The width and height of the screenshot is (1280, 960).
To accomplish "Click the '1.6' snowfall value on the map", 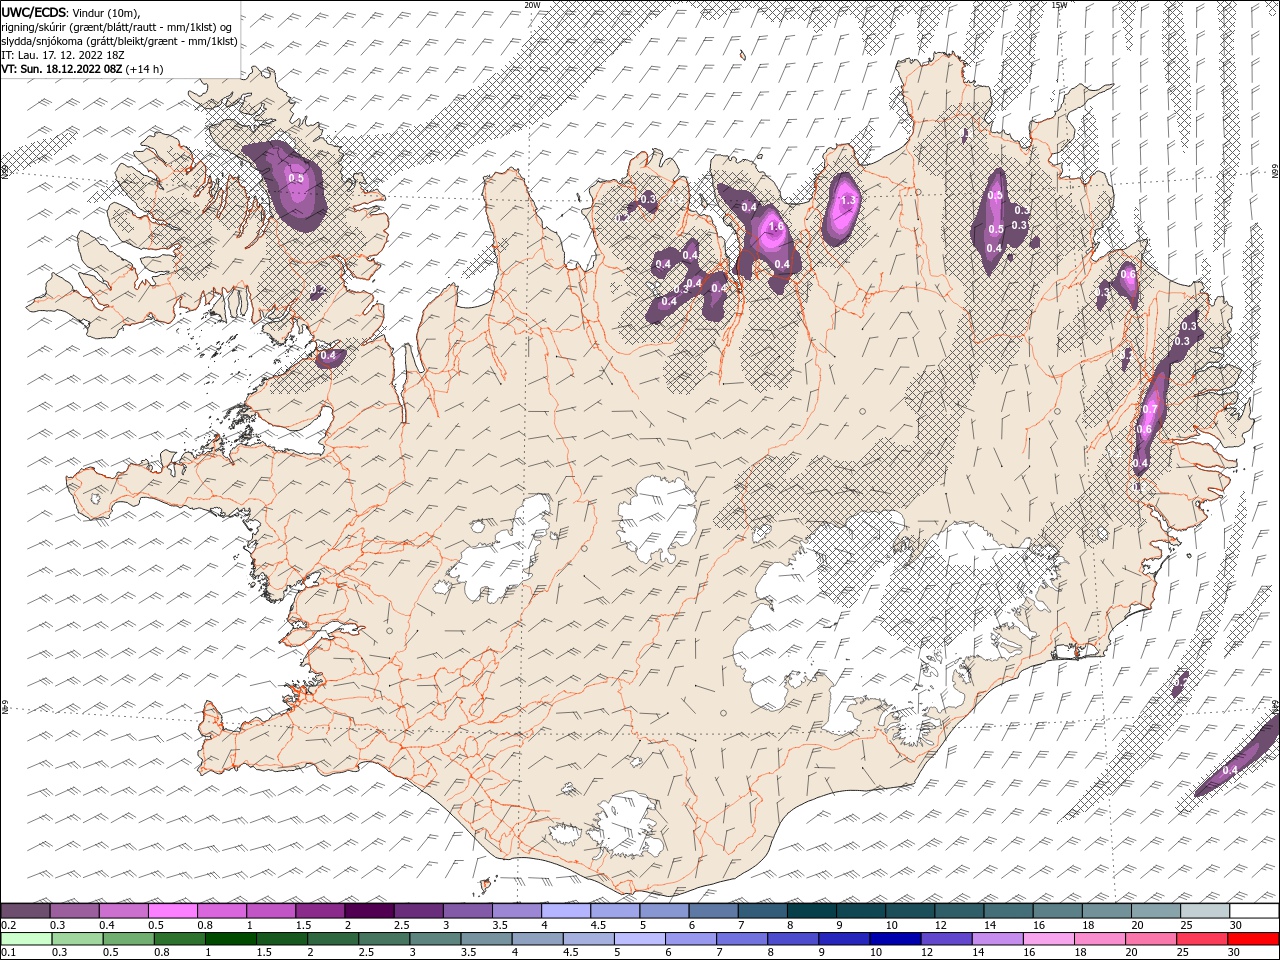I will pyautogui.click(x=775, y=227).
